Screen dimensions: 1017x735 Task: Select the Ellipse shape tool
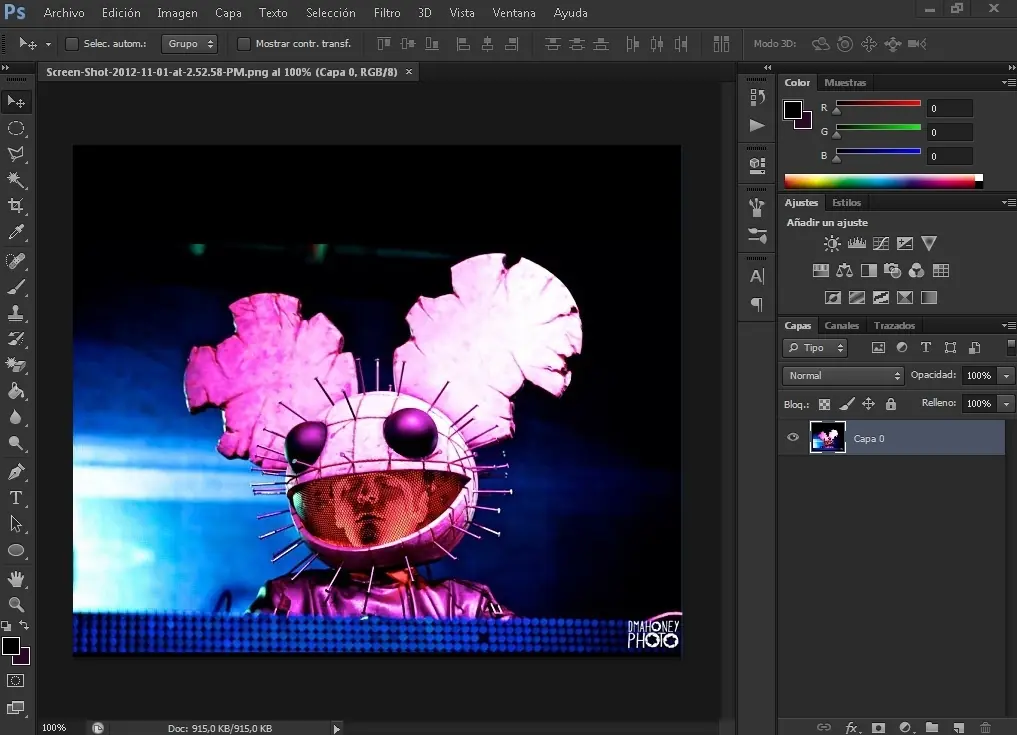[16, 551]
